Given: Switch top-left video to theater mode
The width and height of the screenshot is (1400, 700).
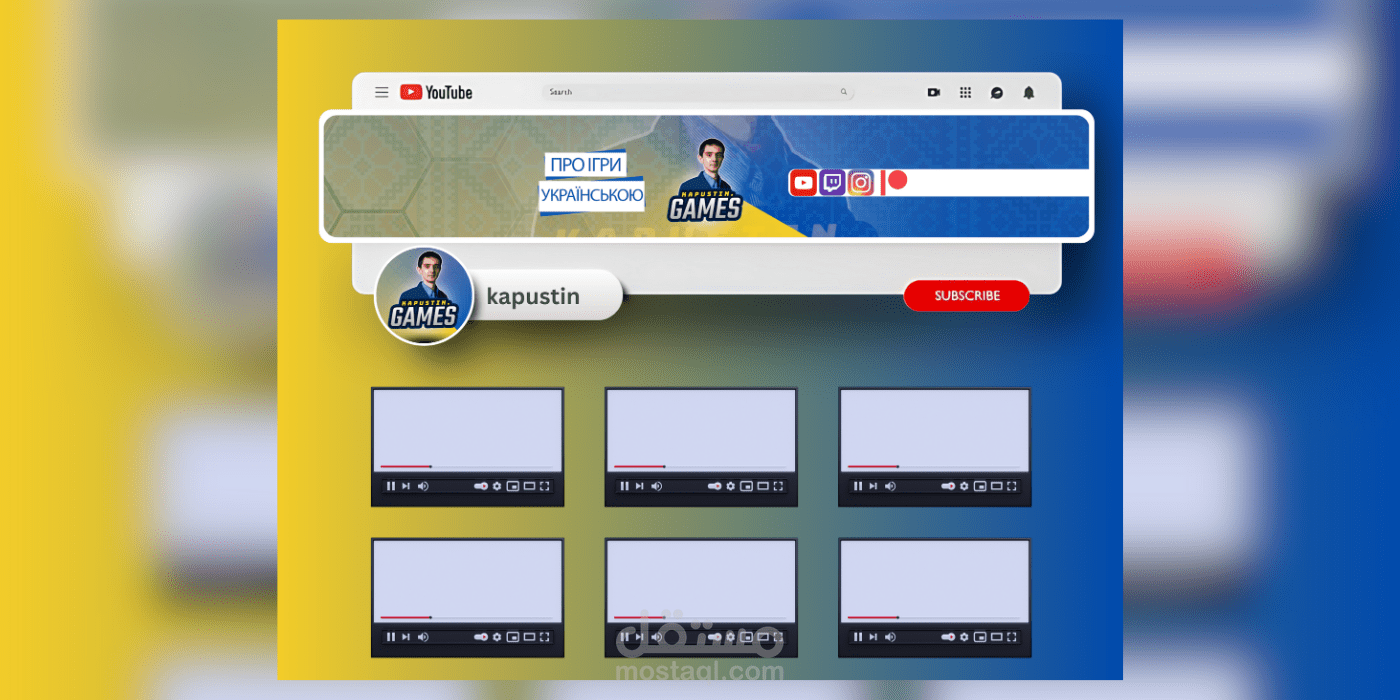Looking at the screenshot, I should click(x=529, y=486).
